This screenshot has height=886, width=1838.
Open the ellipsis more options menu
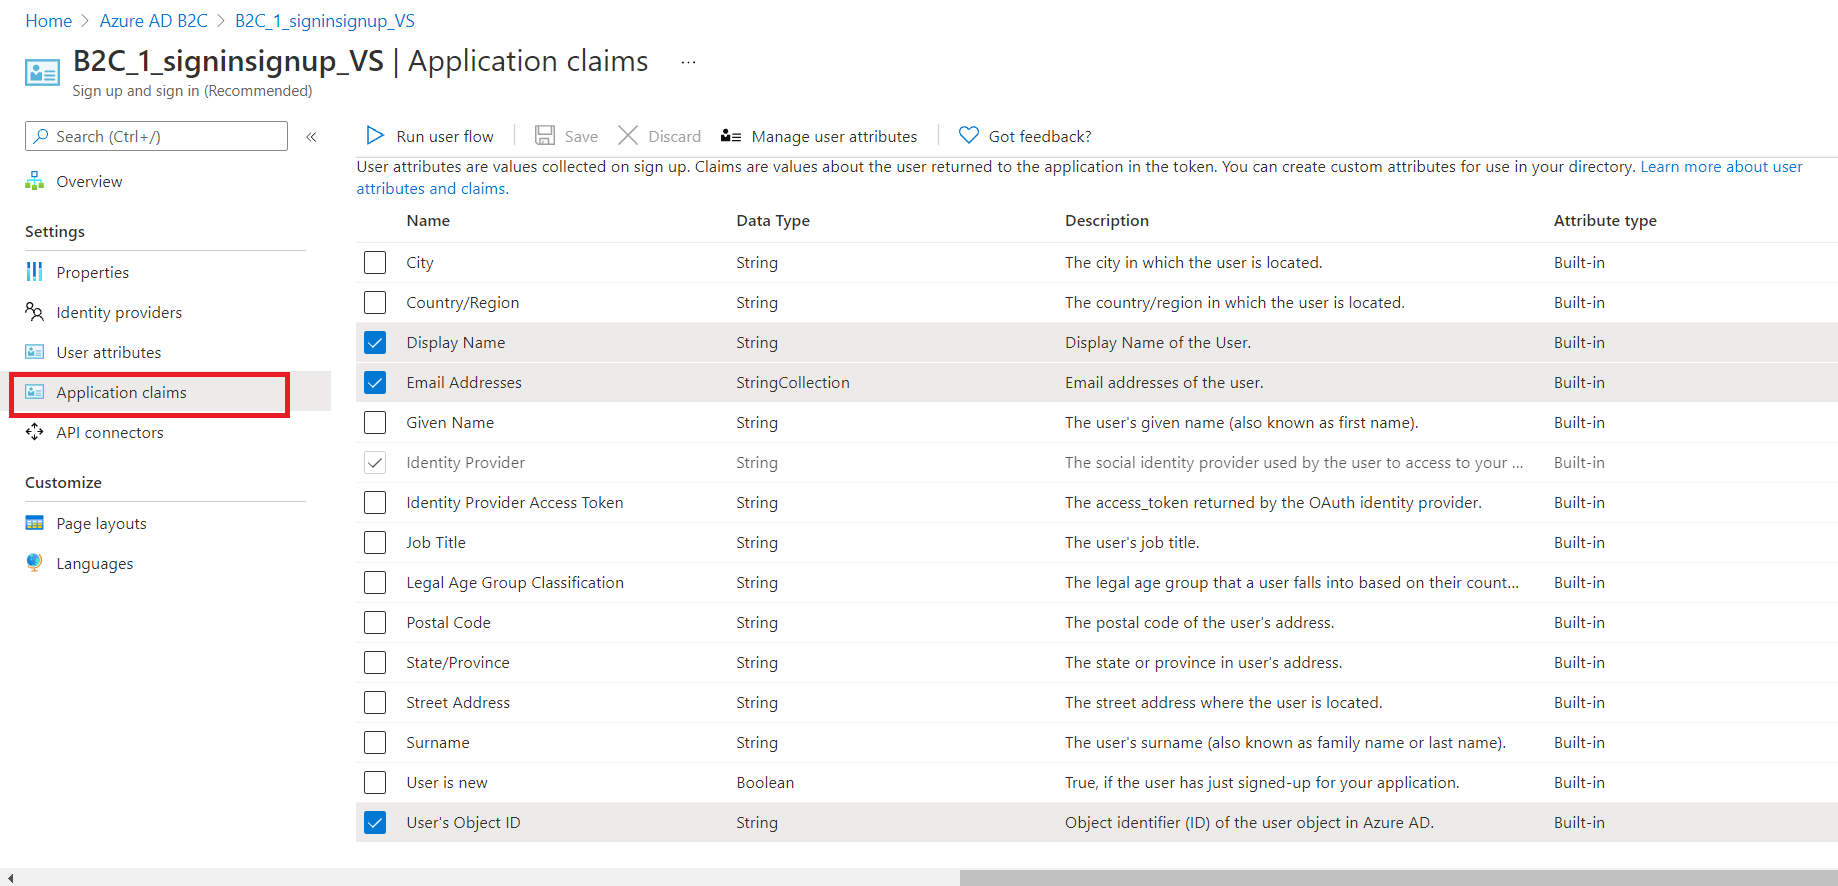click(688, 62)
